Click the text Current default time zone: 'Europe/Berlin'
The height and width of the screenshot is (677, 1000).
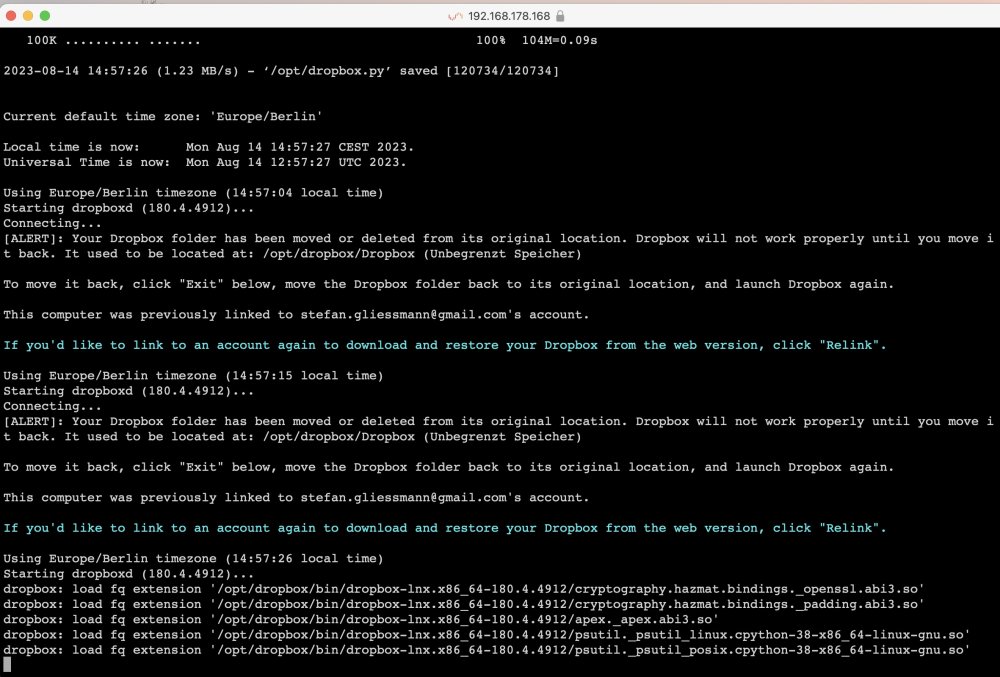(x=163, y=117)
